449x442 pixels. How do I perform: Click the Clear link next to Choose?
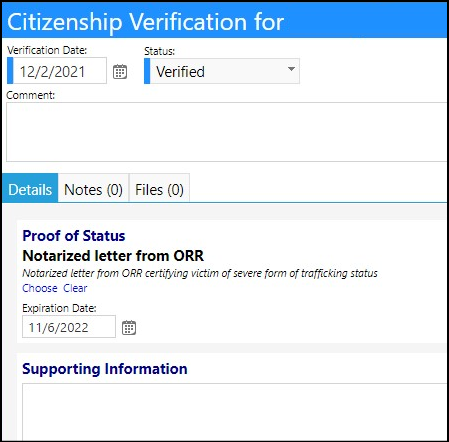pos(75,288)
